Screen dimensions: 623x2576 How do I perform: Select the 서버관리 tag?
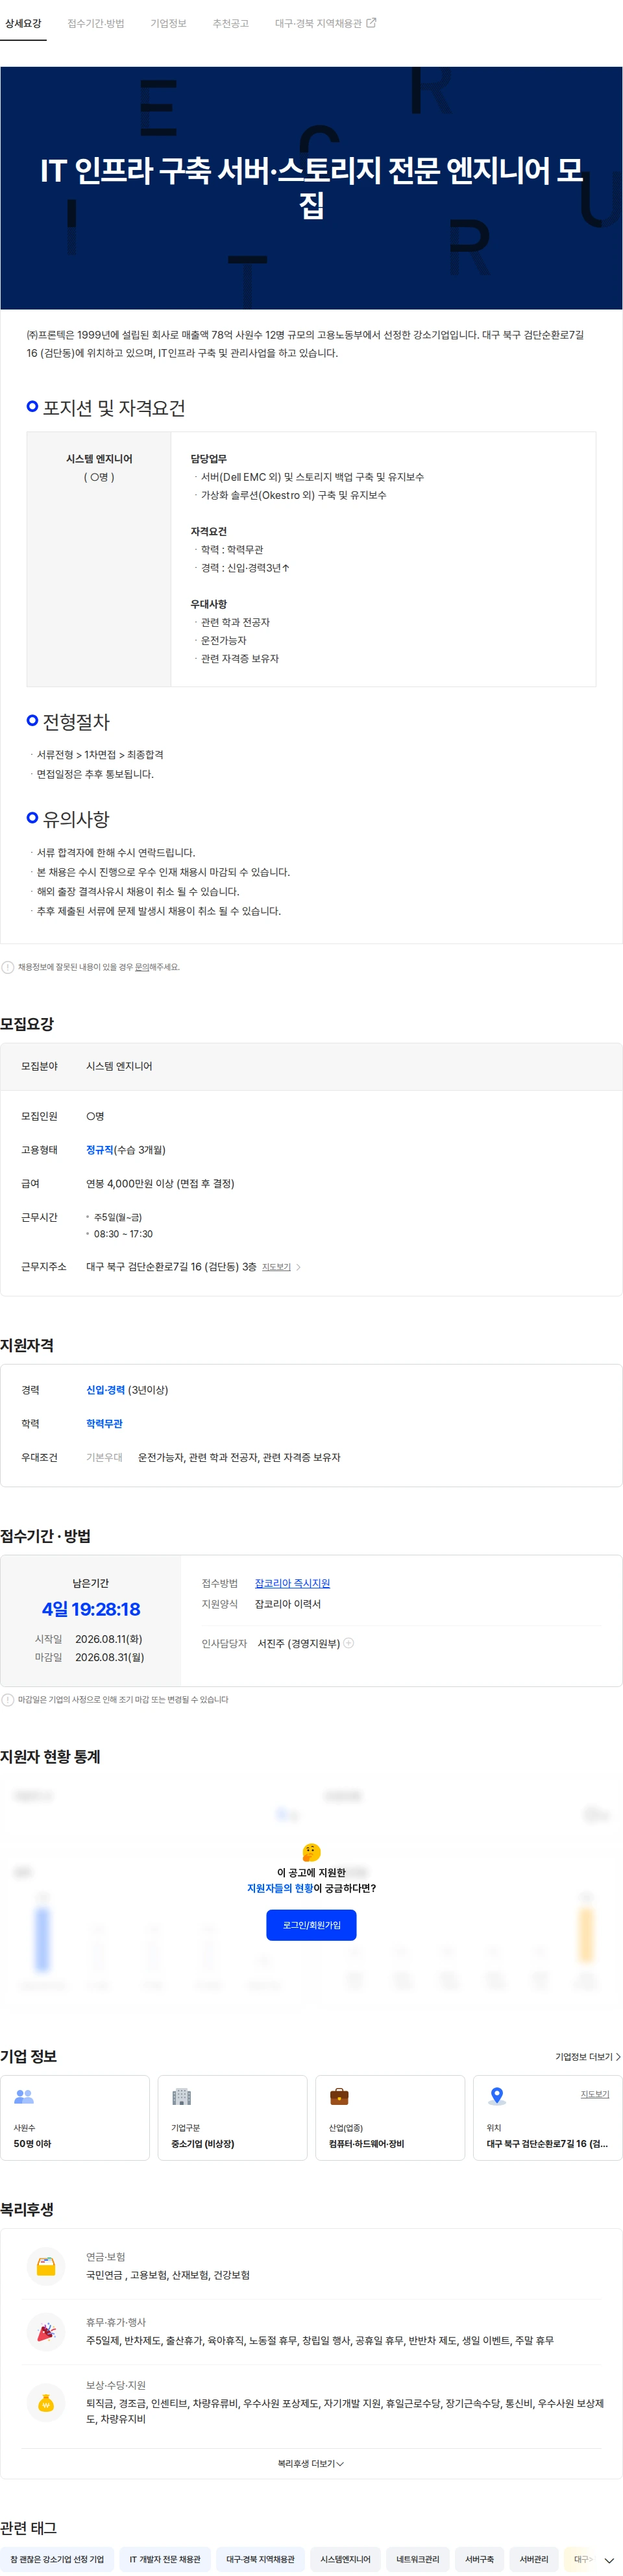(534, 2559)
